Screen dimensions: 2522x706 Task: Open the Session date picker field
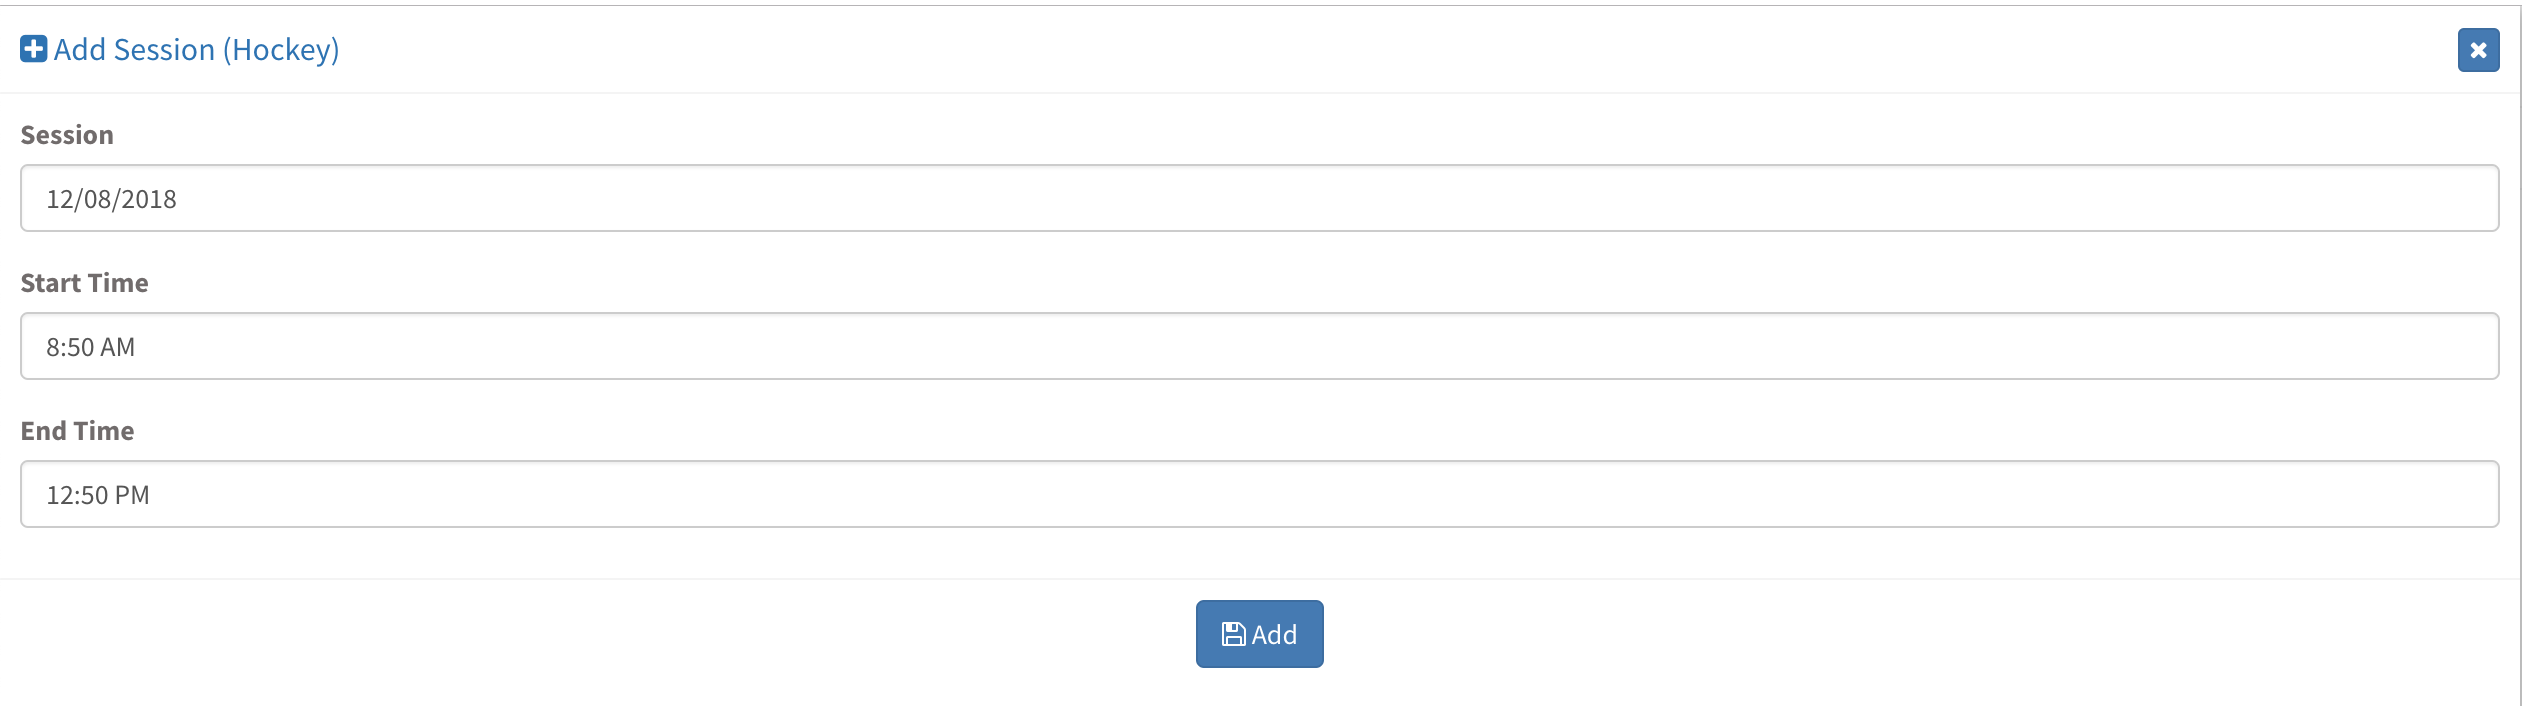pyautogui.click(x=1259, y=198)
